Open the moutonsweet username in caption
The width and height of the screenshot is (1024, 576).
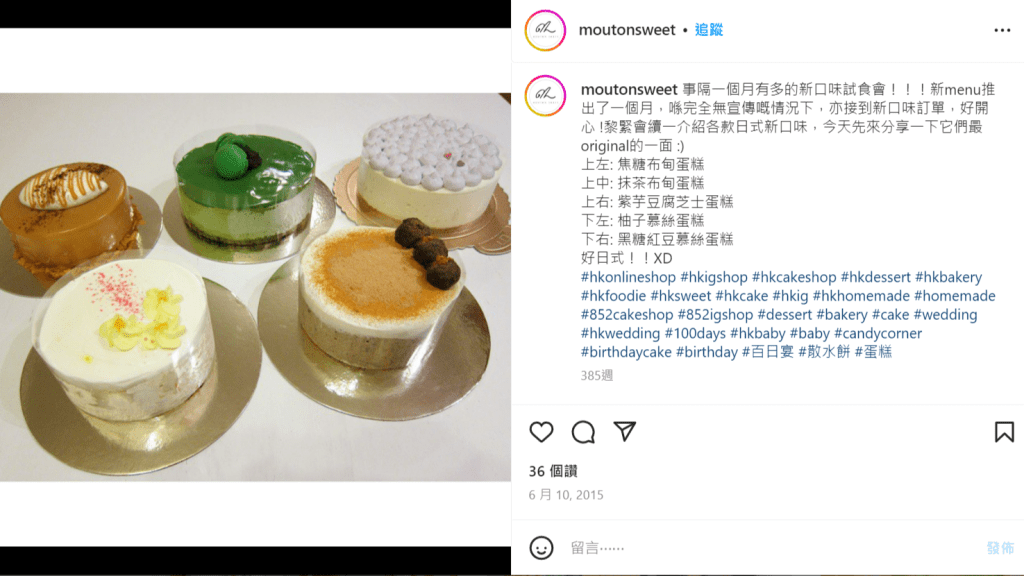click(629, 89)
